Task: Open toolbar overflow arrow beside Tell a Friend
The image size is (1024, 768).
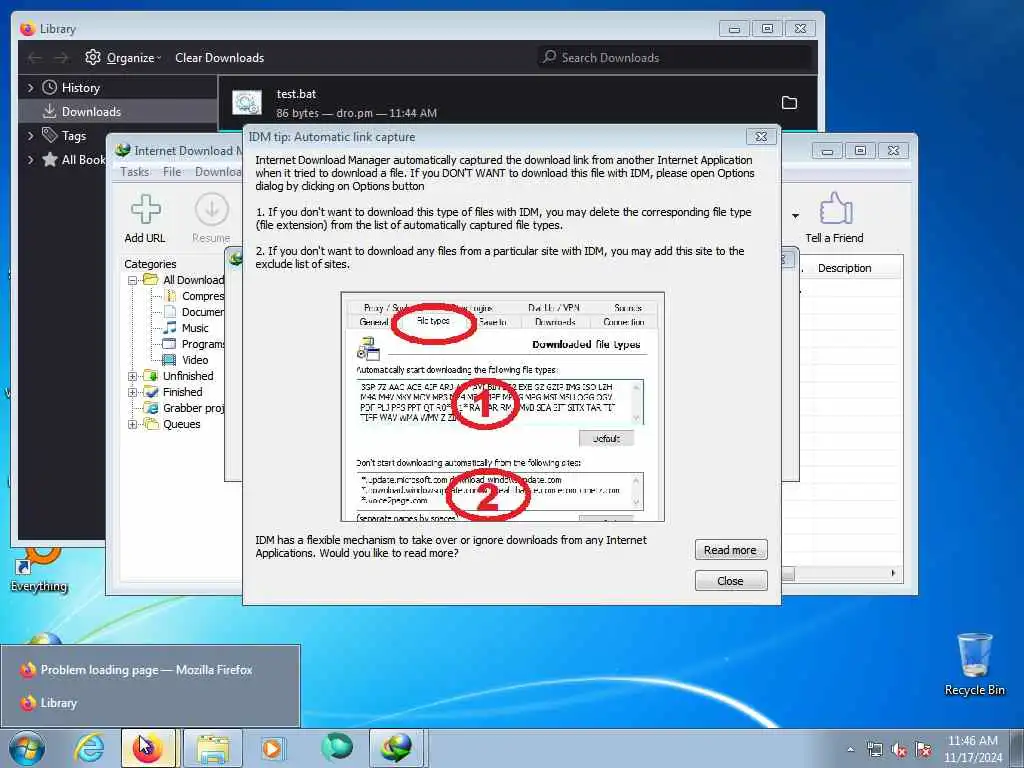Action: (x=795, y=216)
